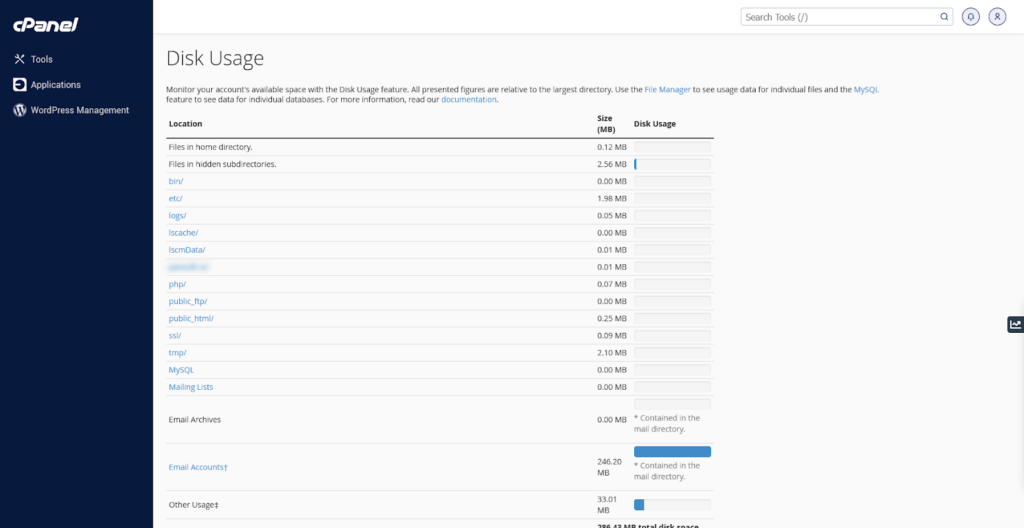Open the documentation link
Image resolution: width=1024 pixels, height=528 pixels.
(x=469, y=100)
